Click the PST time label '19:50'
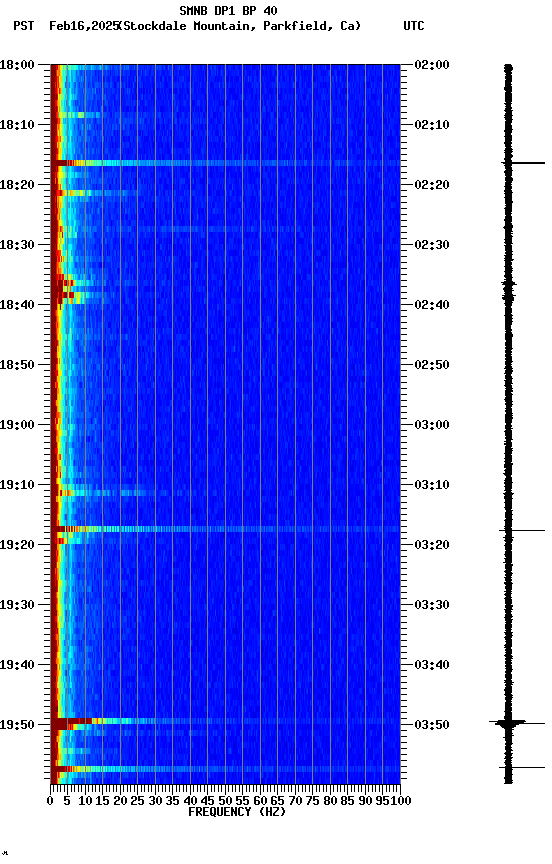This screenshot has width=552, height=864. tap(17, 725)
